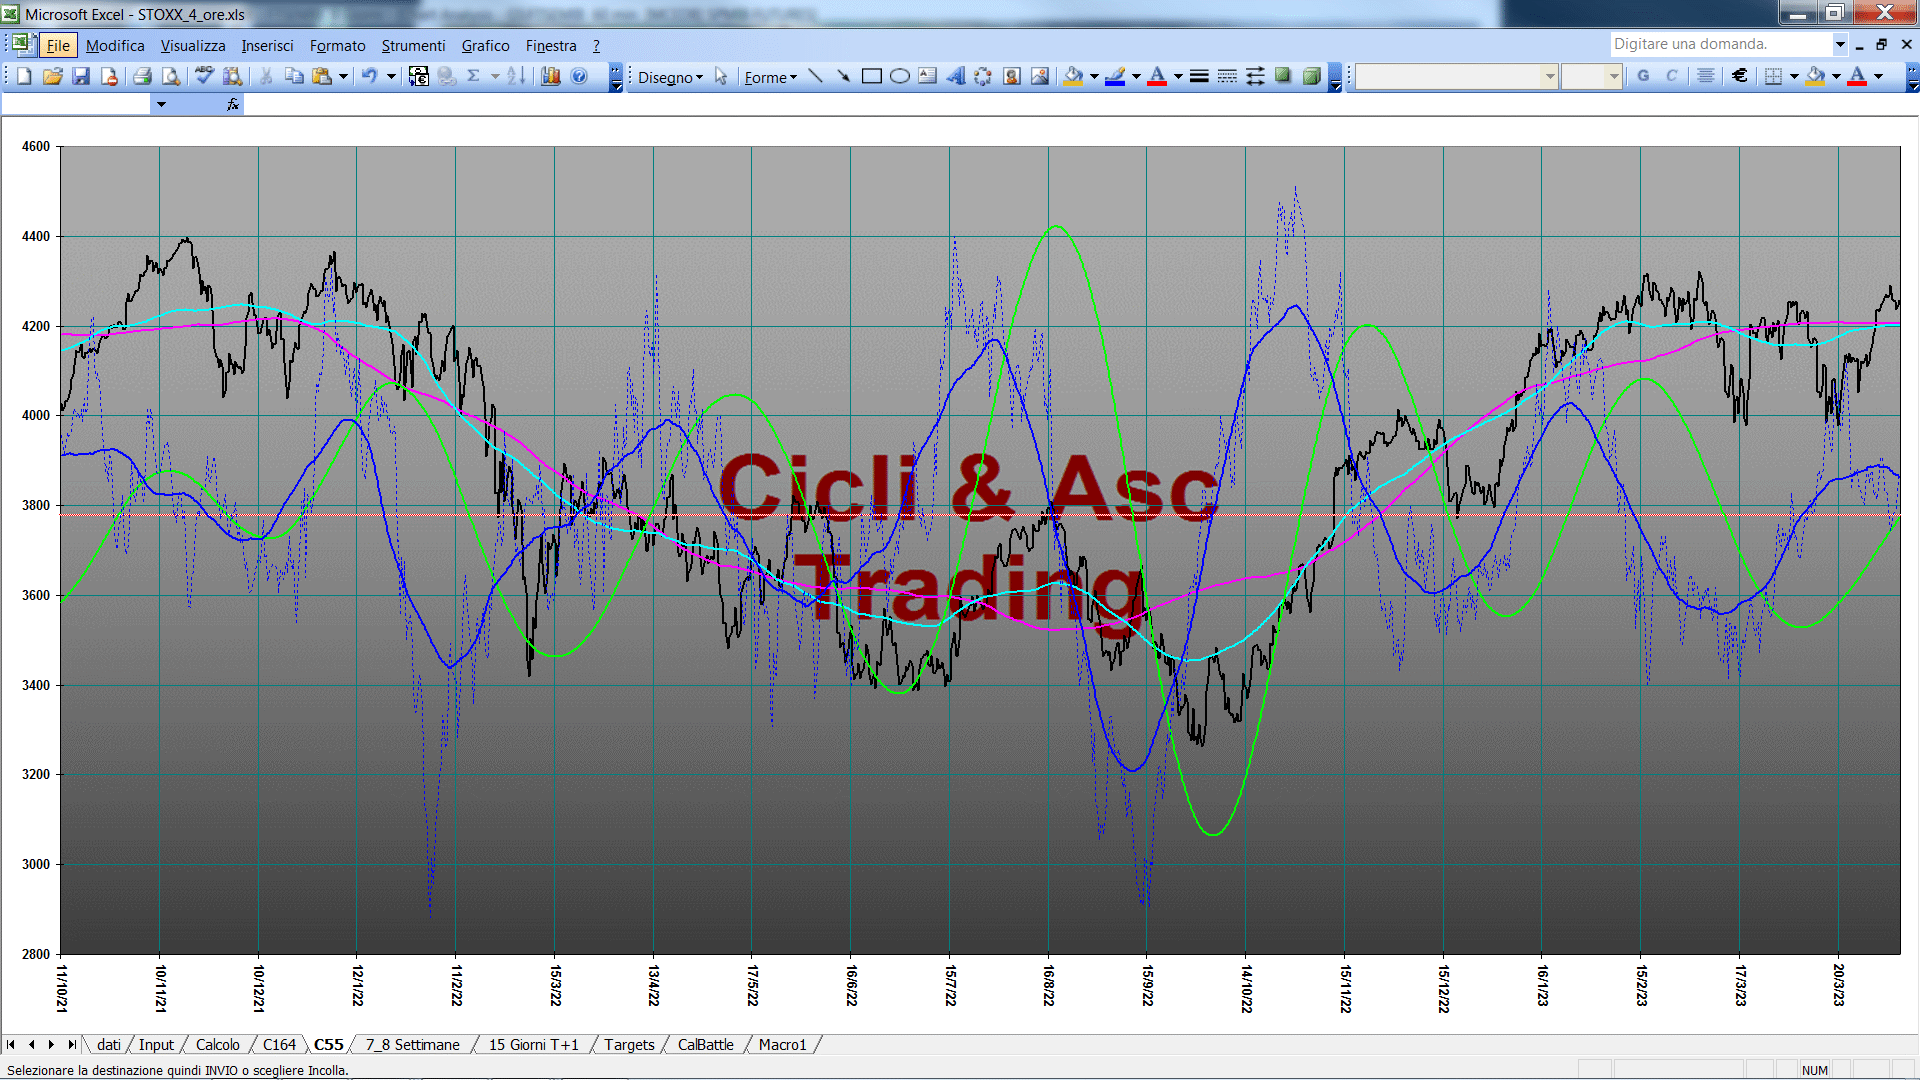1920x1080 pixels.
Task: Open the Grafico menu
Action: click(485, 45)
